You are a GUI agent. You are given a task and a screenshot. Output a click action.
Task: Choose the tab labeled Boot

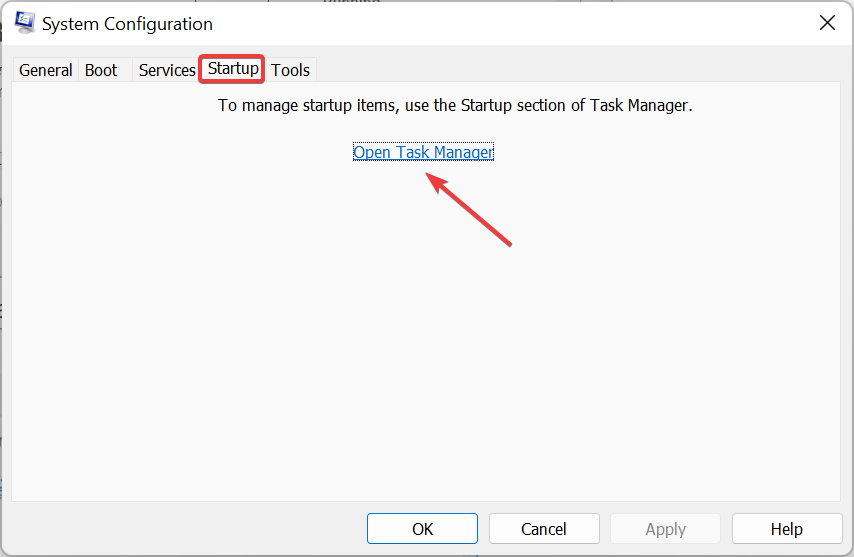pos(101,70)
